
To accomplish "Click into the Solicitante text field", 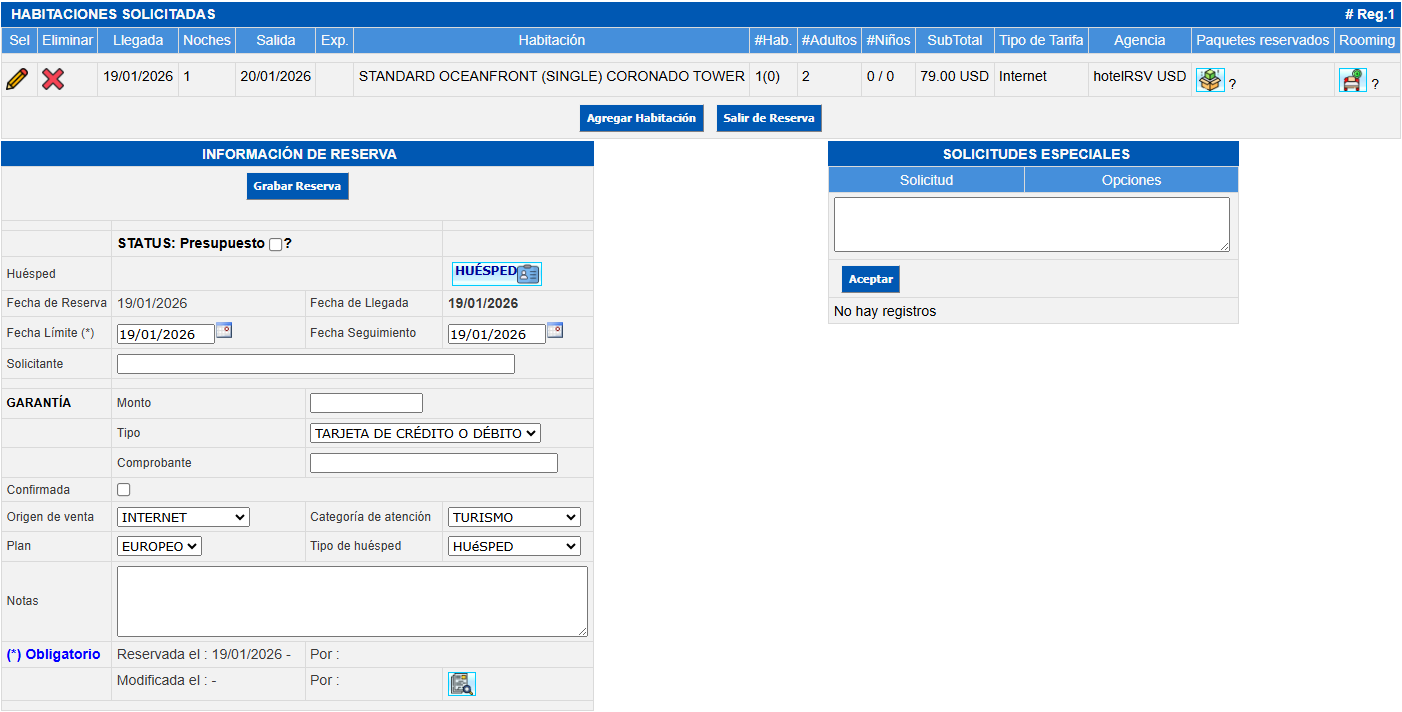I will tap(315, 364).
